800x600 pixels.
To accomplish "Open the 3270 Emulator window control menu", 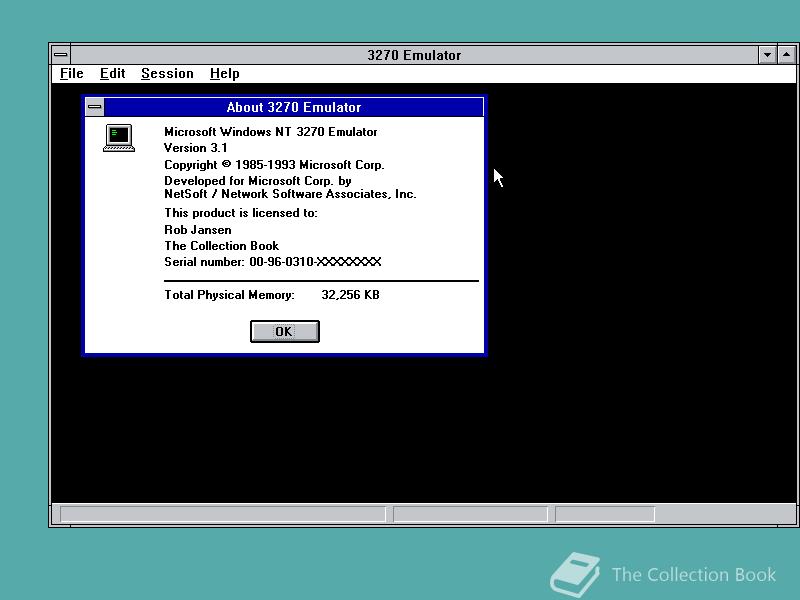I will (61, 55).
